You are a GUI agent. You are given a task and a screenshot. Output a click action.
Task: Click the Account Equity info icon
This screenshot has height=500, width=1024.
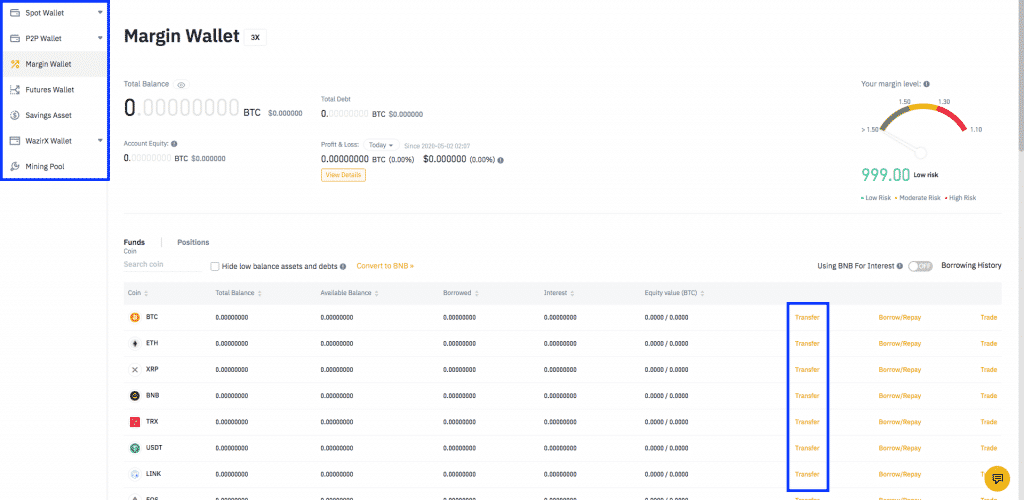click(x=174, y=144)
